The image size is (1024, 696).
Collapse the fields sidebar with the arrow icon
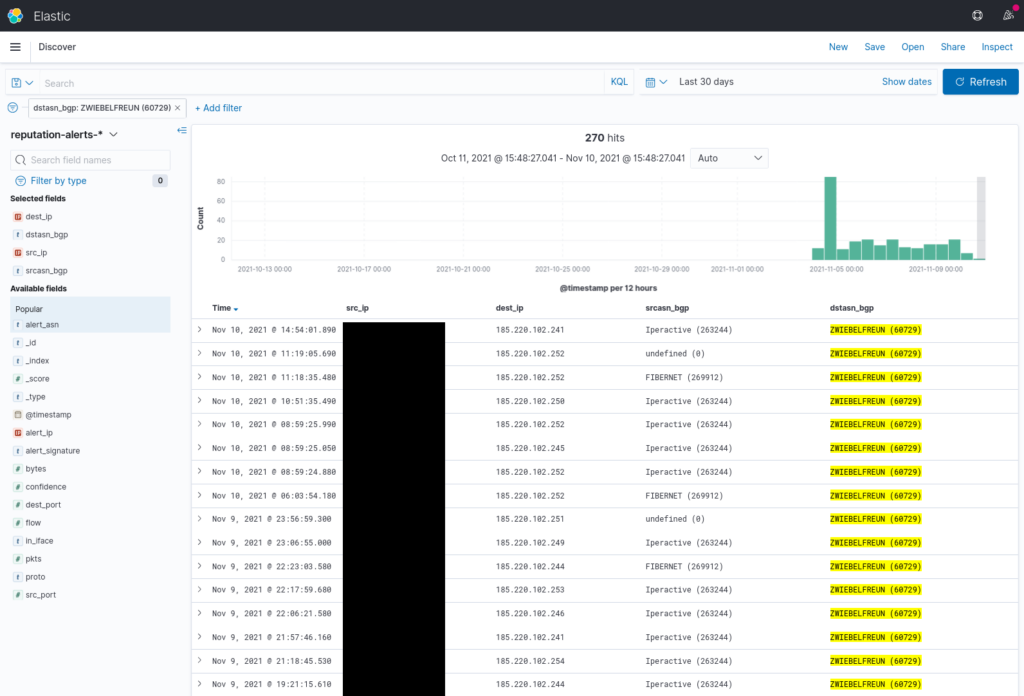click(x=181, y=131)
